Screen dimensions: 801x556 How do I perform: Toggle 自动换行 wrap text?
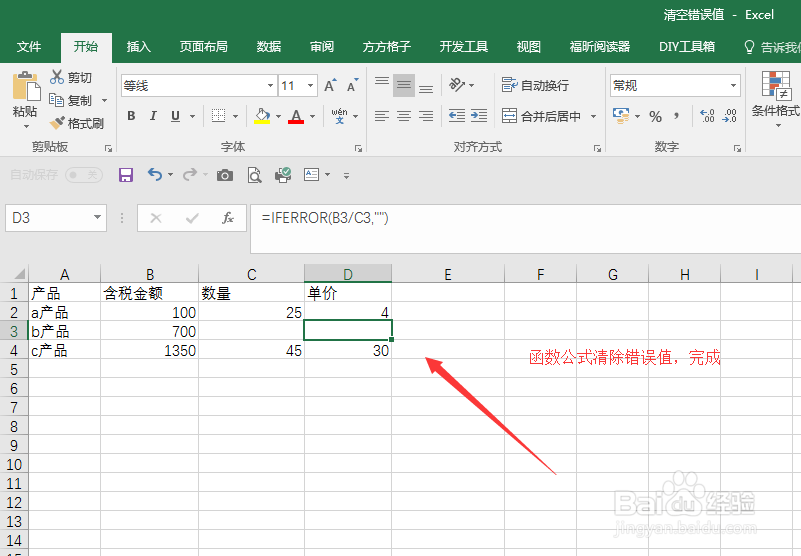coord(535,85)
